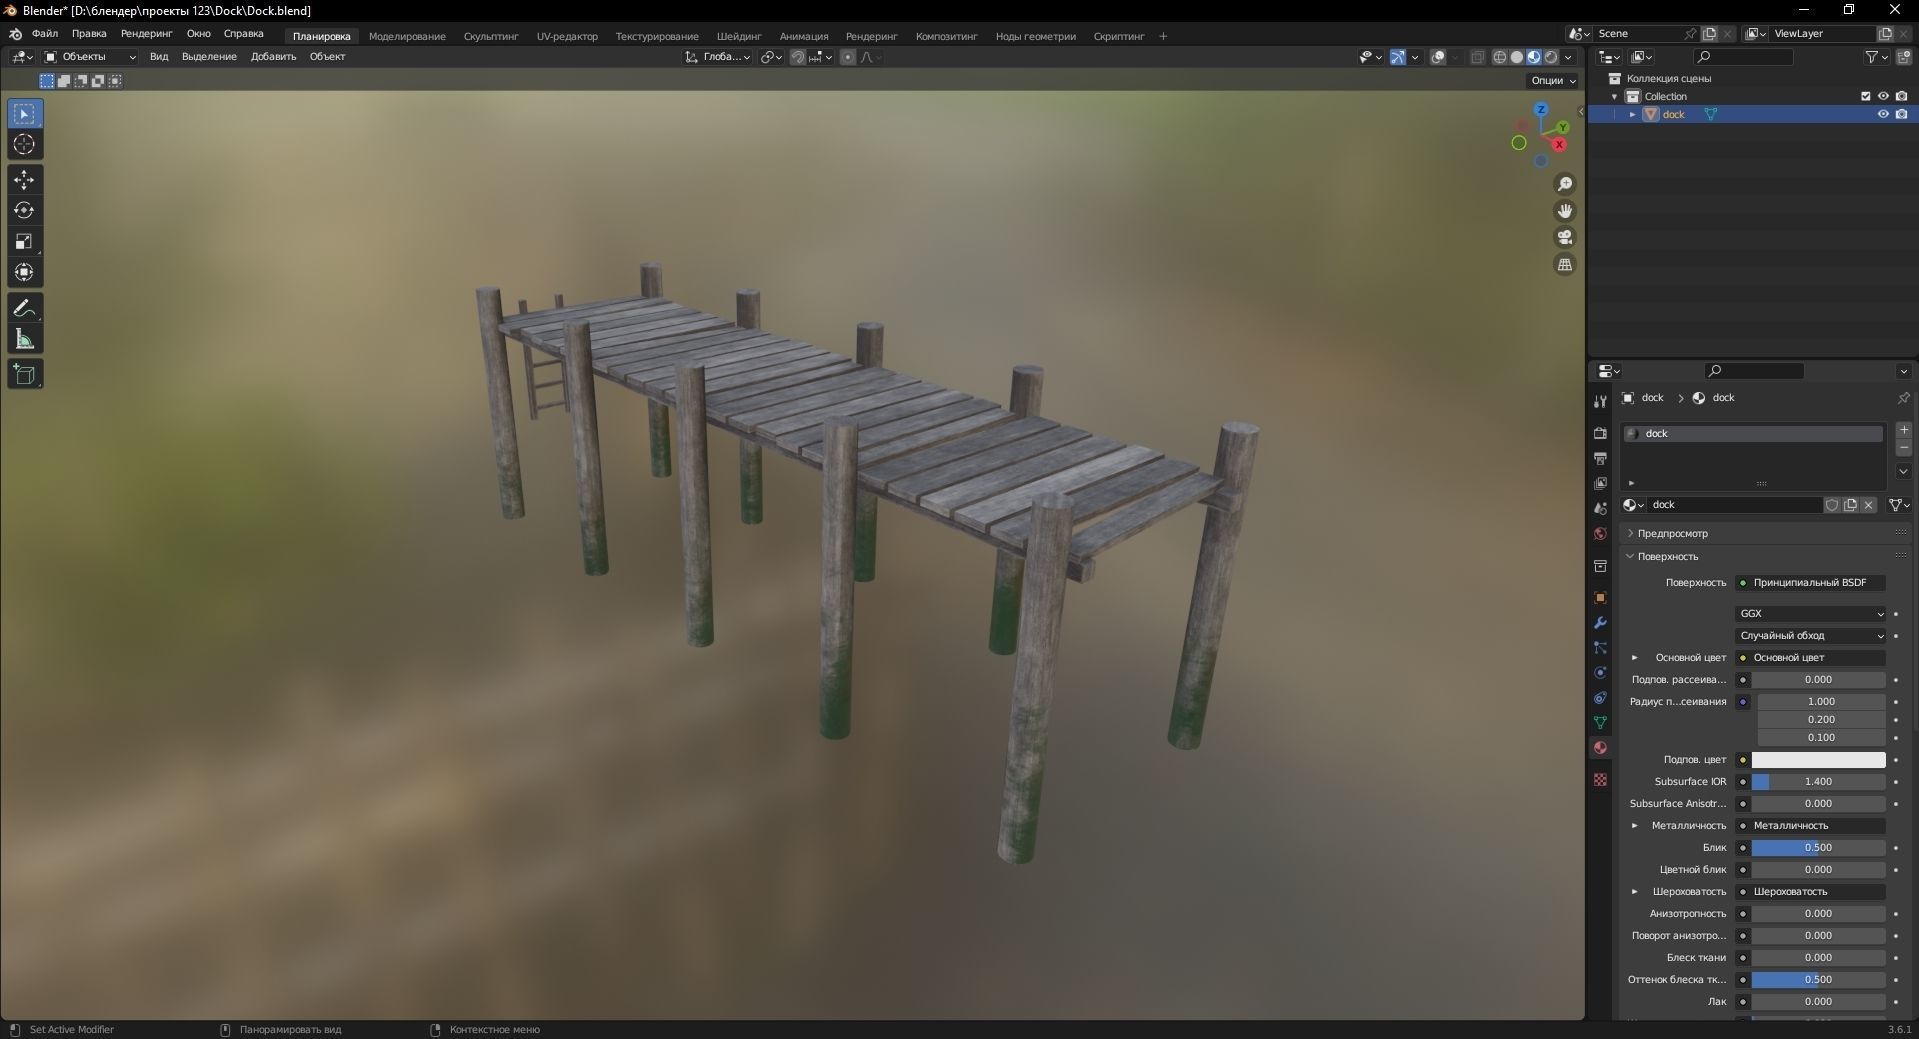Click the zoom view magnifier icon
This screenshot has width=1919, height=1039.
[x=1565, y=184]
